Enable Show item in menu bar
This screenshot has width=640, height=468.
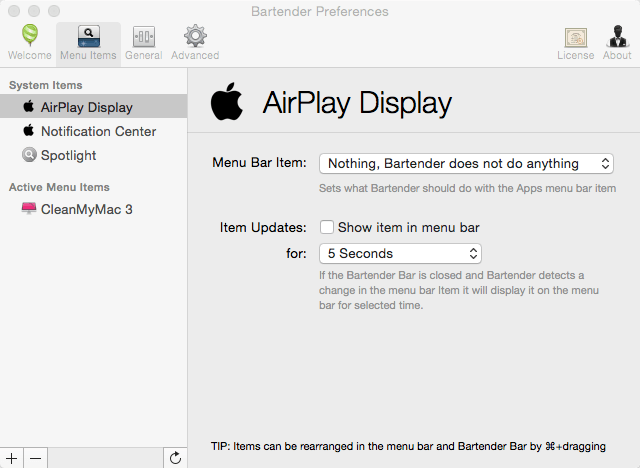click(x=327, y=227)
